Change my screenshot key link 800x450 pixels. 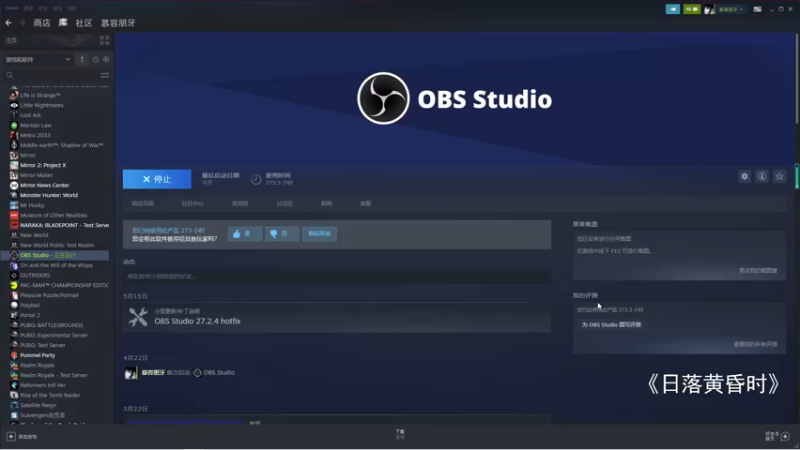(758, 270)
